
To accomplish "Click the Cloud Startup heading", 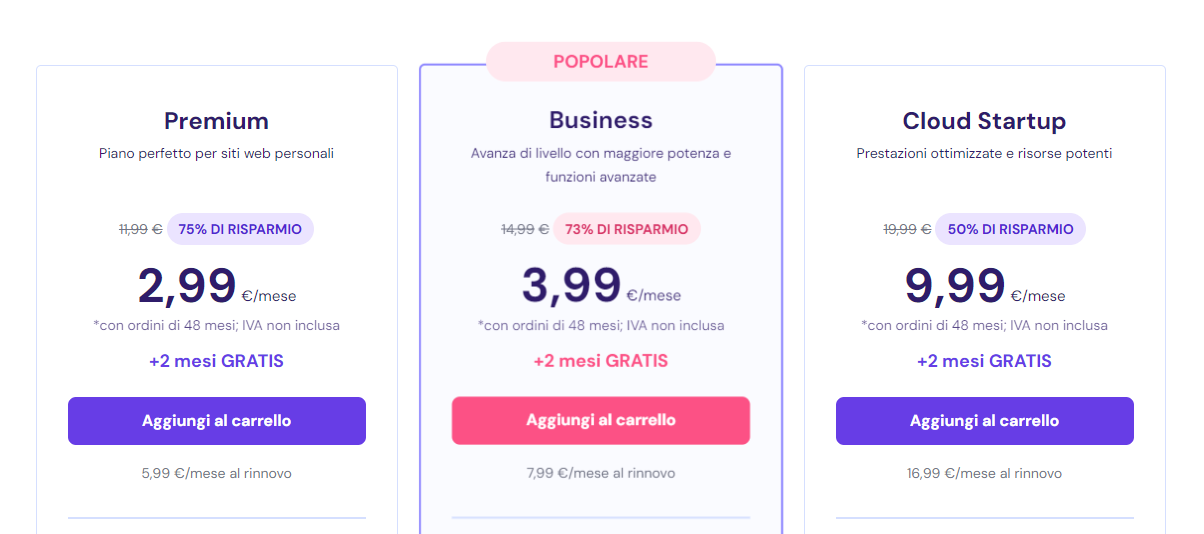I will pyautogui.click(x=984, y=121).
